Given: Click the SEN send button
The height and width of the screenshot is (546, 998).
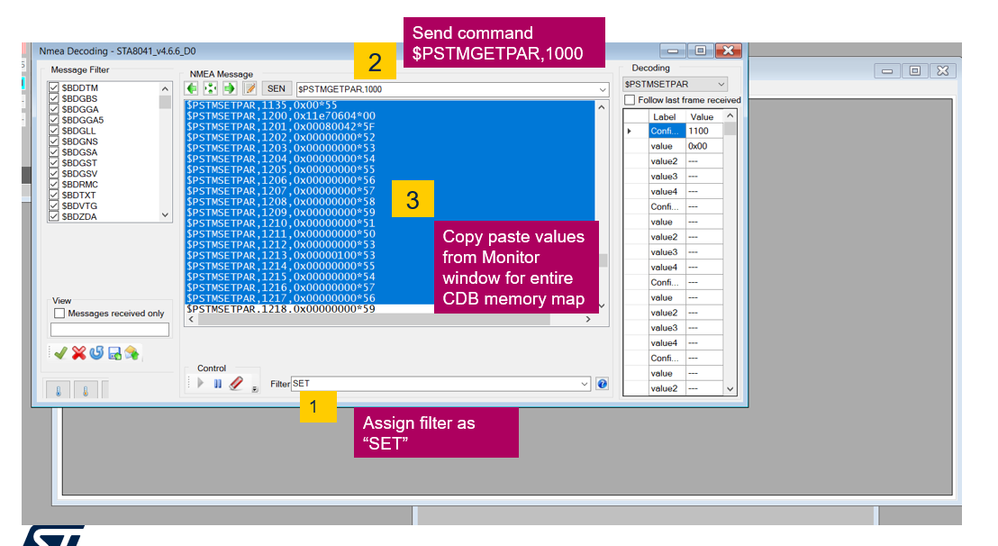Looking at the screenshot, I should tap(276, 89).
